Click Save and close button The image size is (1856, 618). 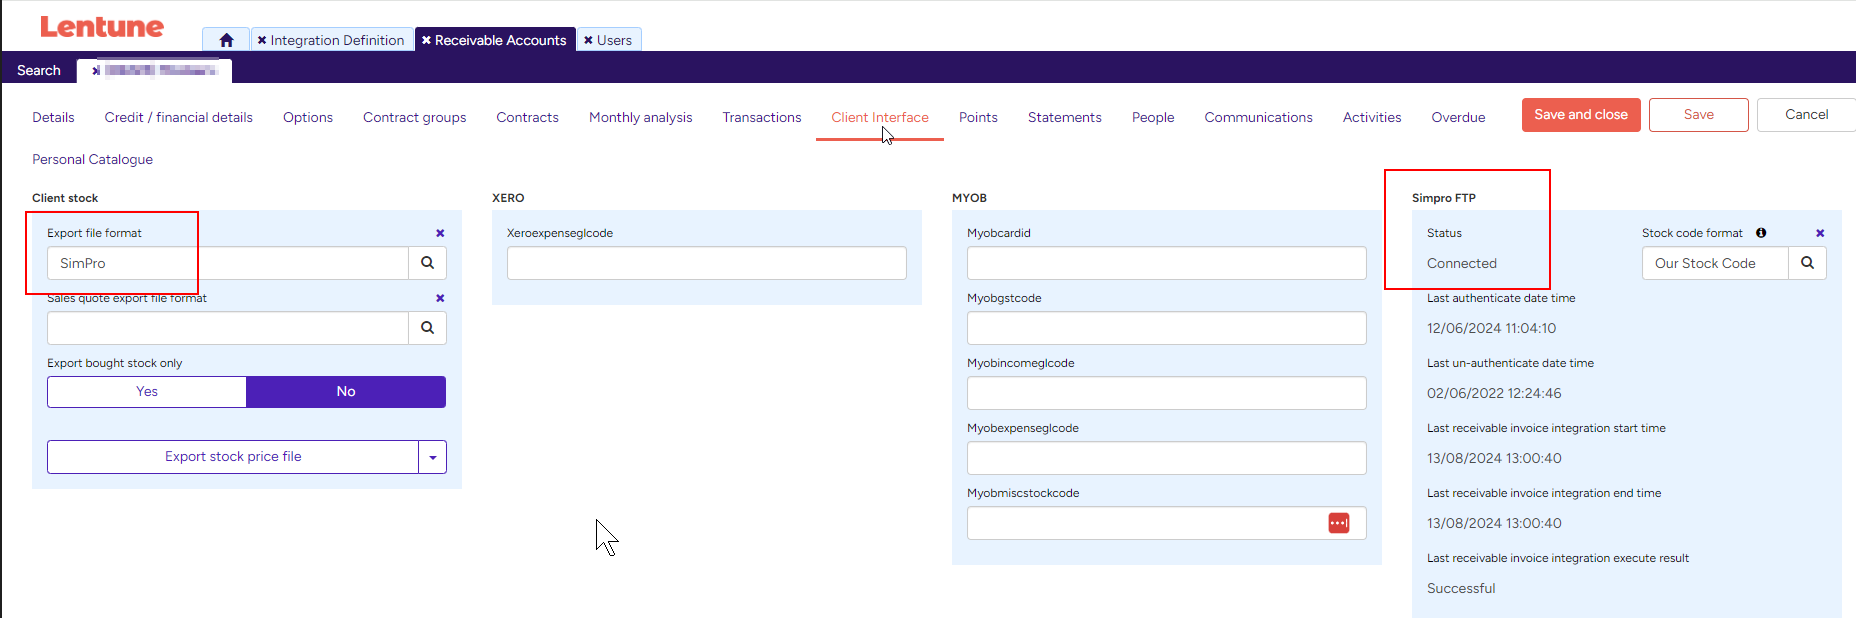(x=1581, y=115)
